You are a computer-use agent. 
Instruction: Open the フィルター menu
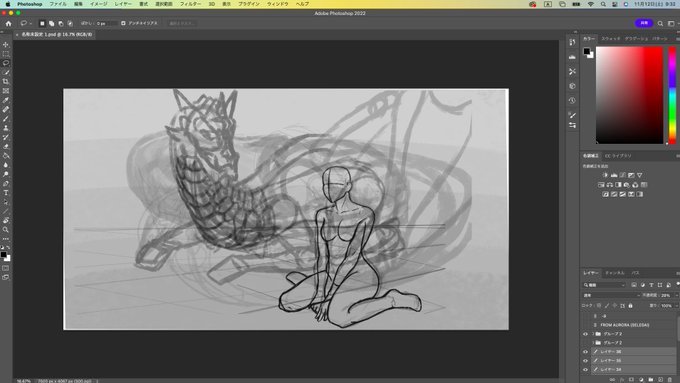point(190,4)
